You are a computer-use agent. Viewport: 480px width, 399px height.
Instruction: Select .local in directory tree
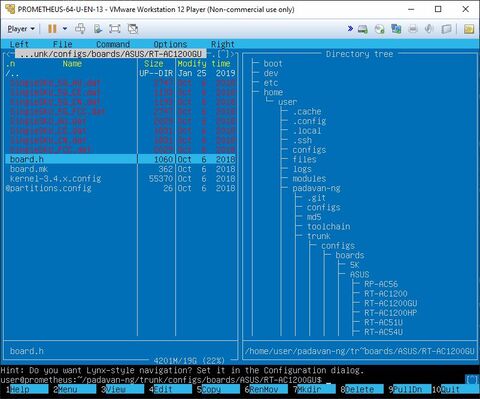pos(307,131)
